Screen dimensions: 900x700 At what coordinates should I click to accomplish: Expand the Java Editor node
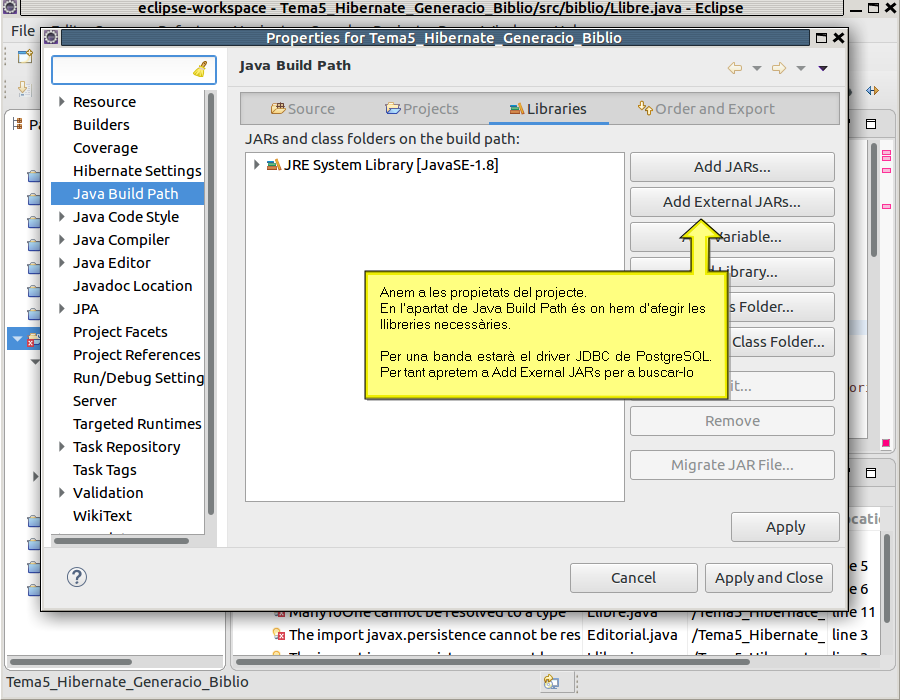(x=61, y=262)
